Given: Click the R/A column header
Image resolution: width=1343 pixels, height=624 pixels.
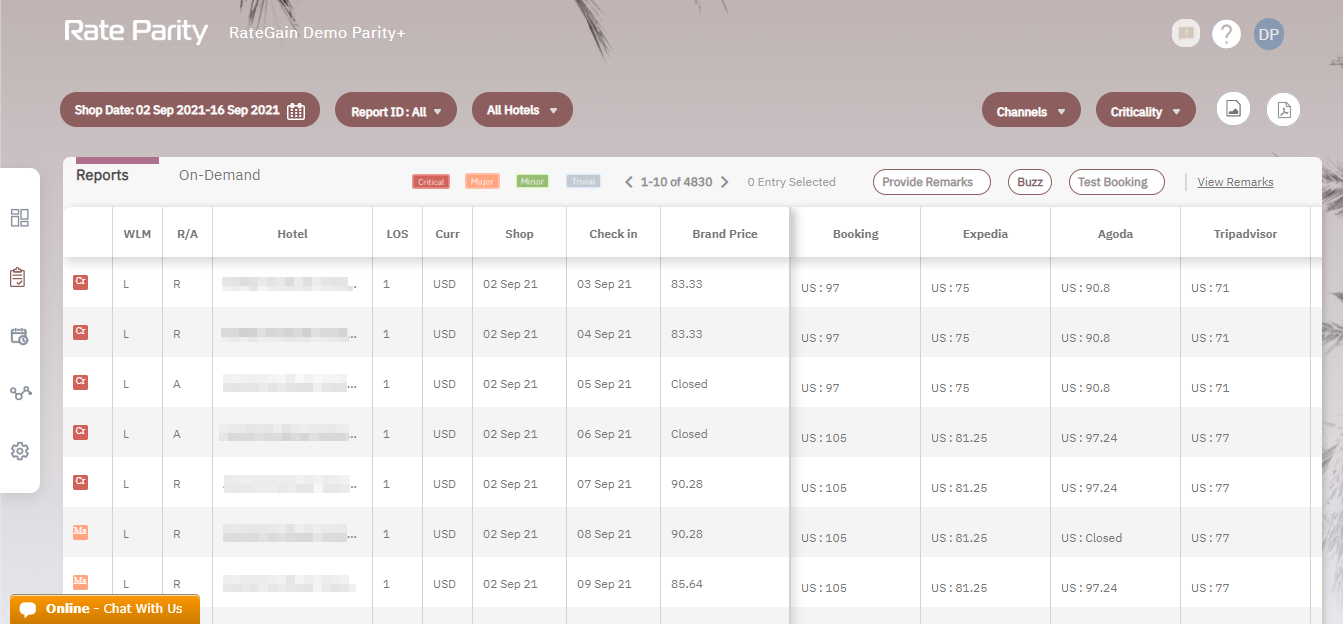Looking at the screenshot, I should click(187, 234).
